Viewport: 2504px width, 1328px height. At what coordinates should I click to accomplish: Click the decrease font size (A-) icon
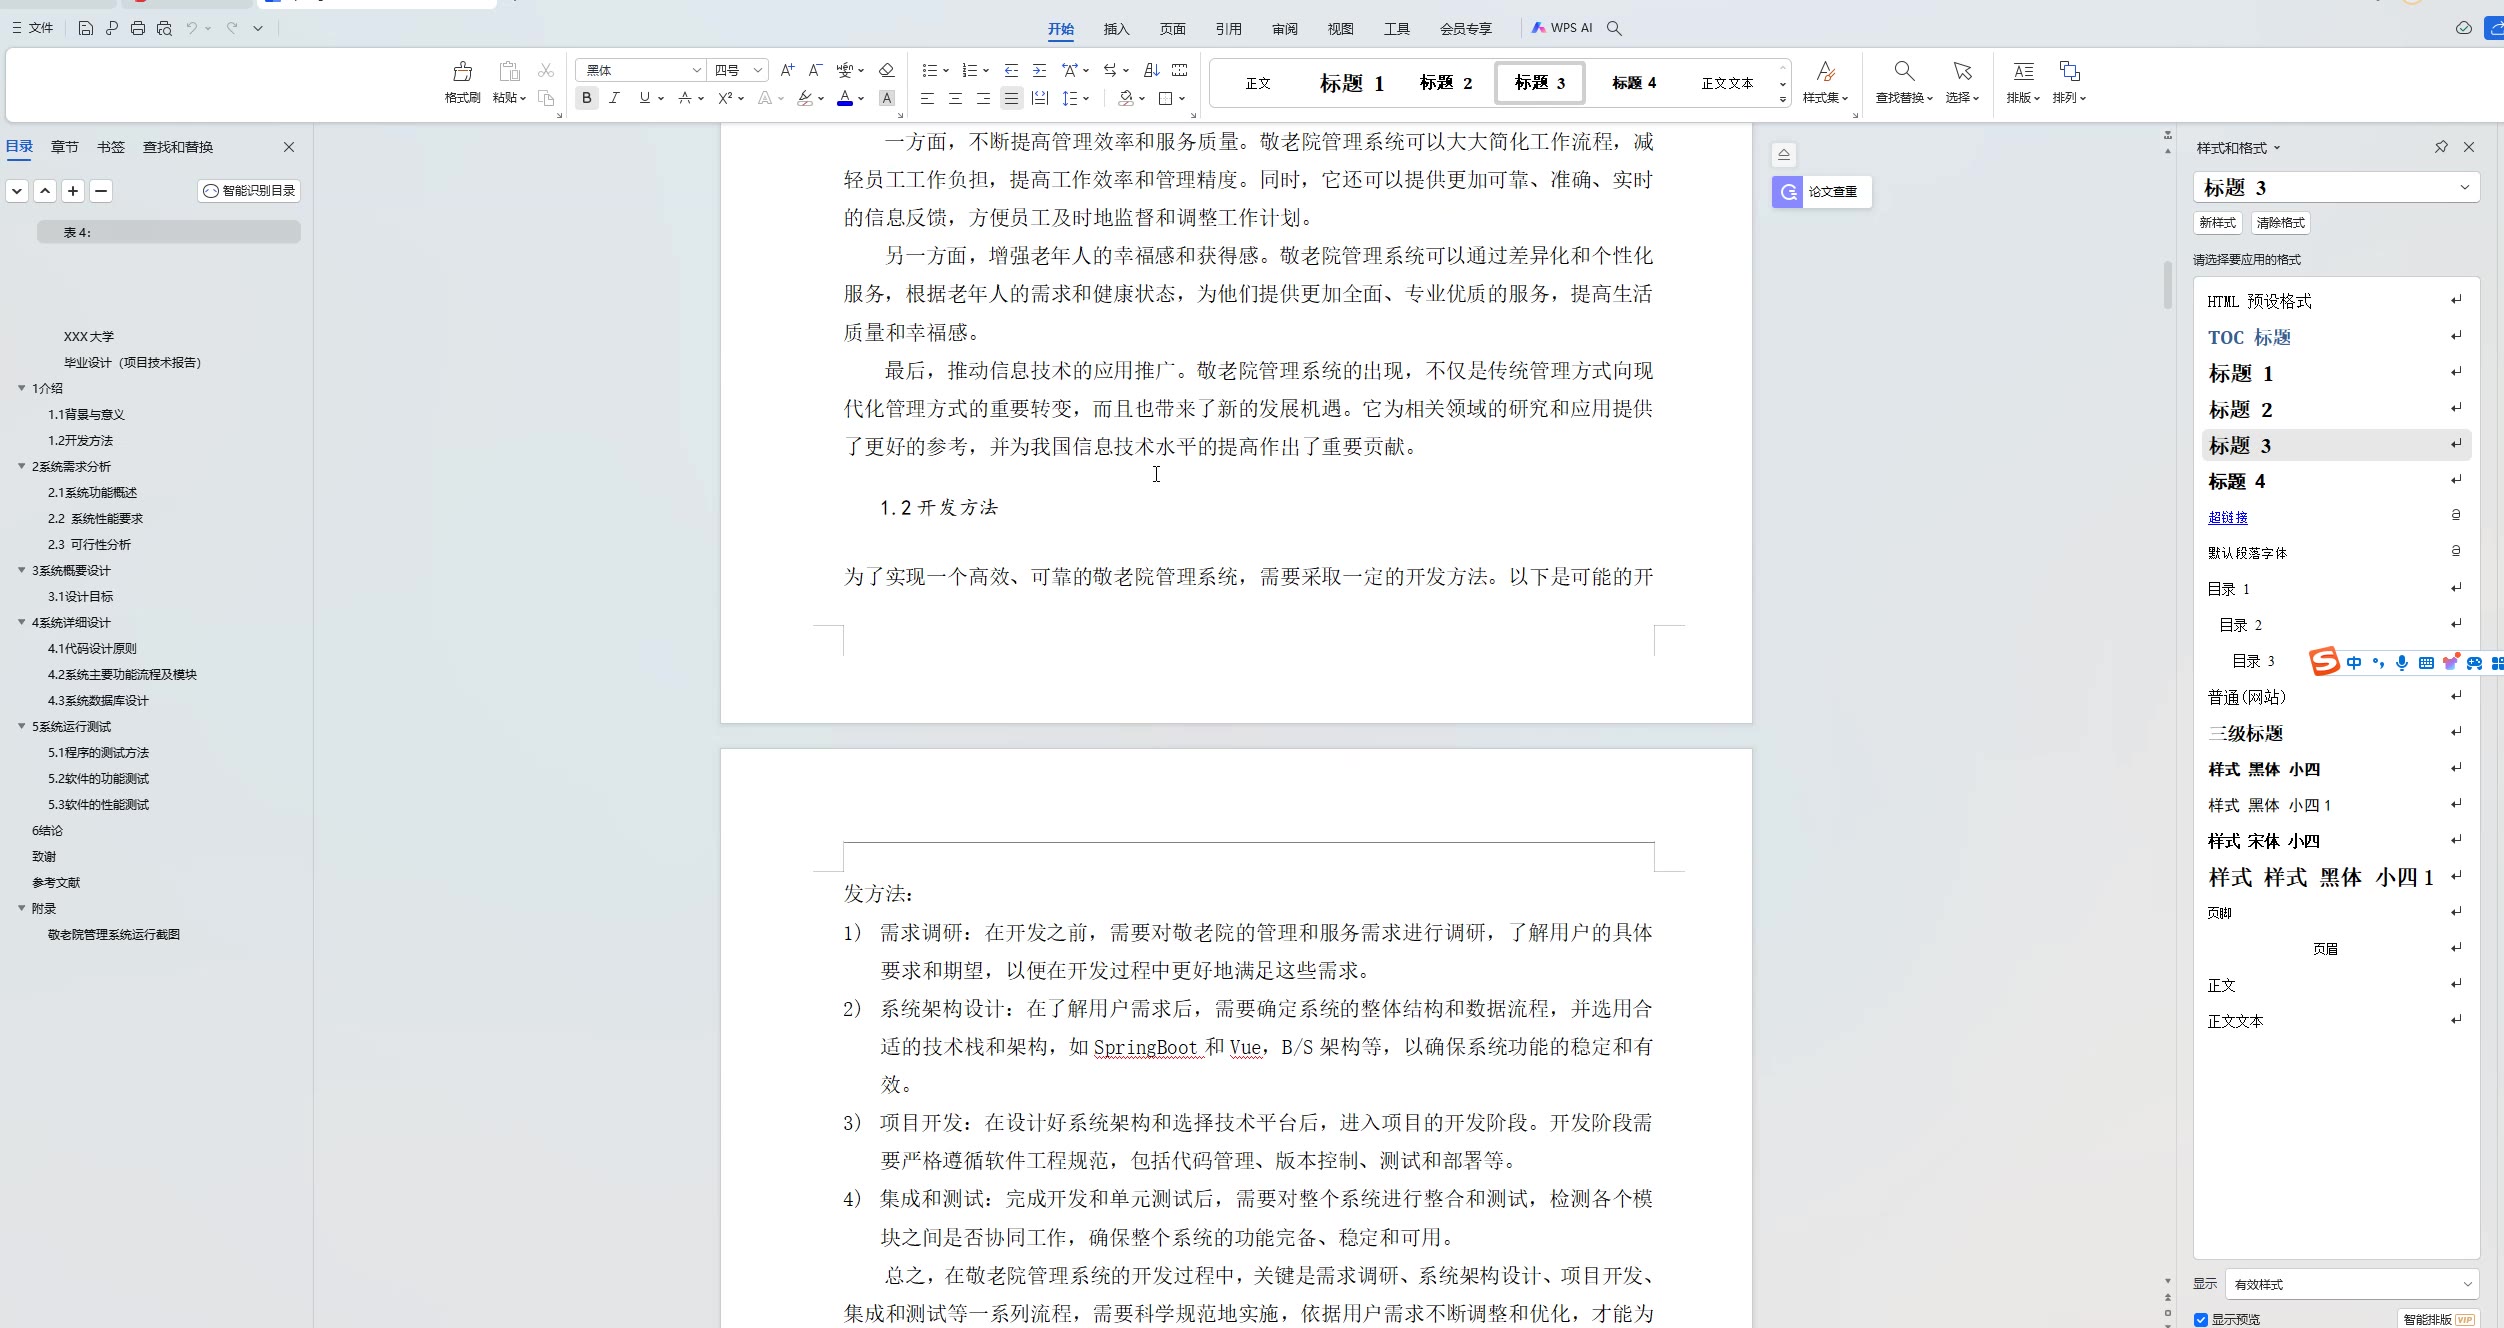pyautogui.click(x=815, y=70)
